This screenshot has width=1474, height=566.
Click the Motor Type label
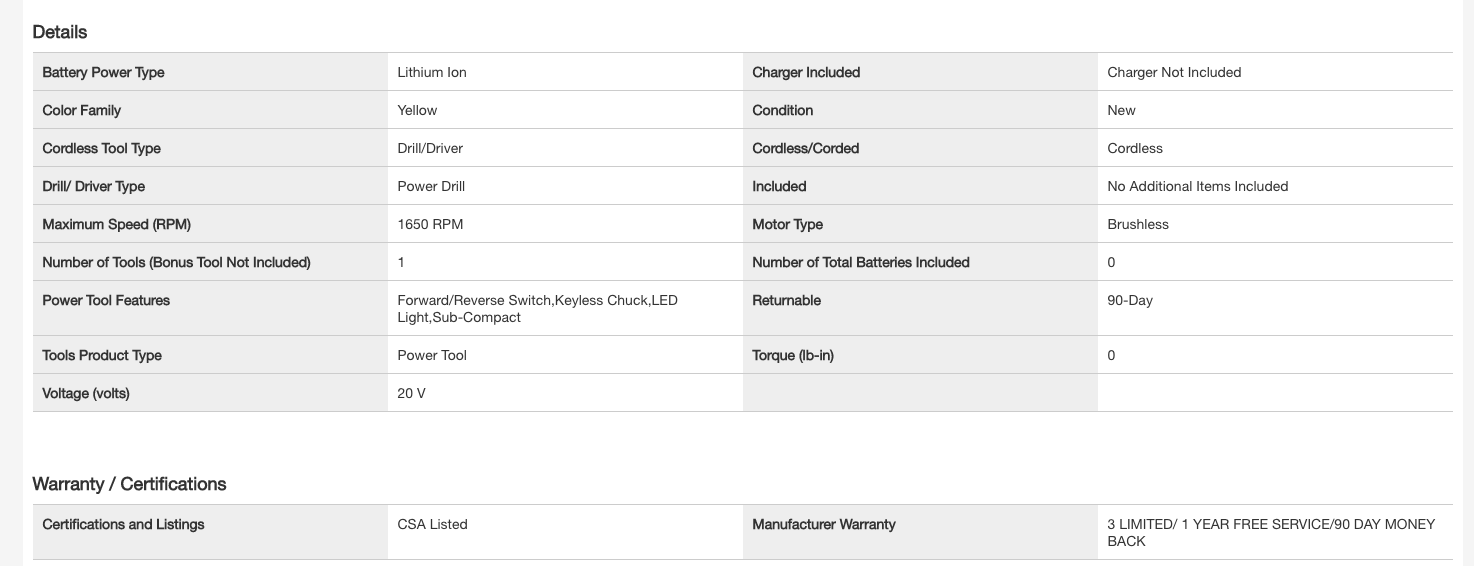pyautogui.click(x=787, y=224)
